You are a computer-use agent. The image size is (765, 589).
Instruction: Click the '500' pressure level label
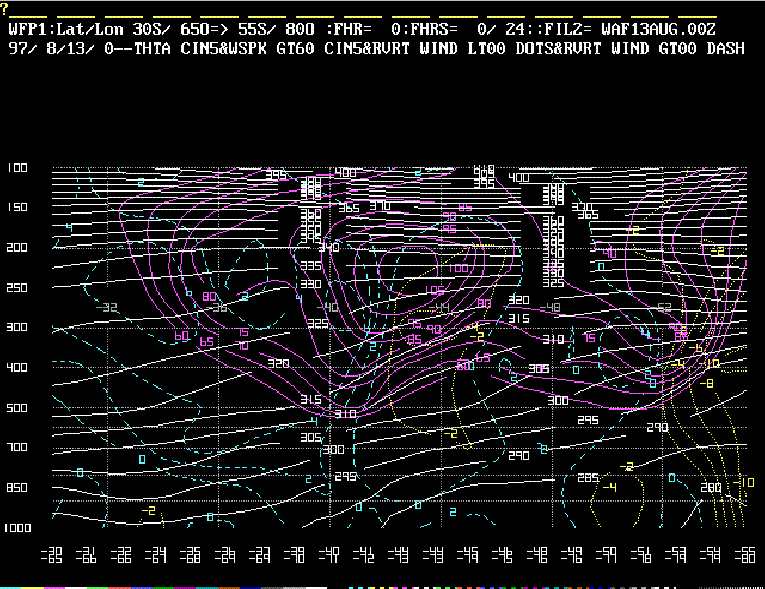pyautogui.click(x=17, y=407)
